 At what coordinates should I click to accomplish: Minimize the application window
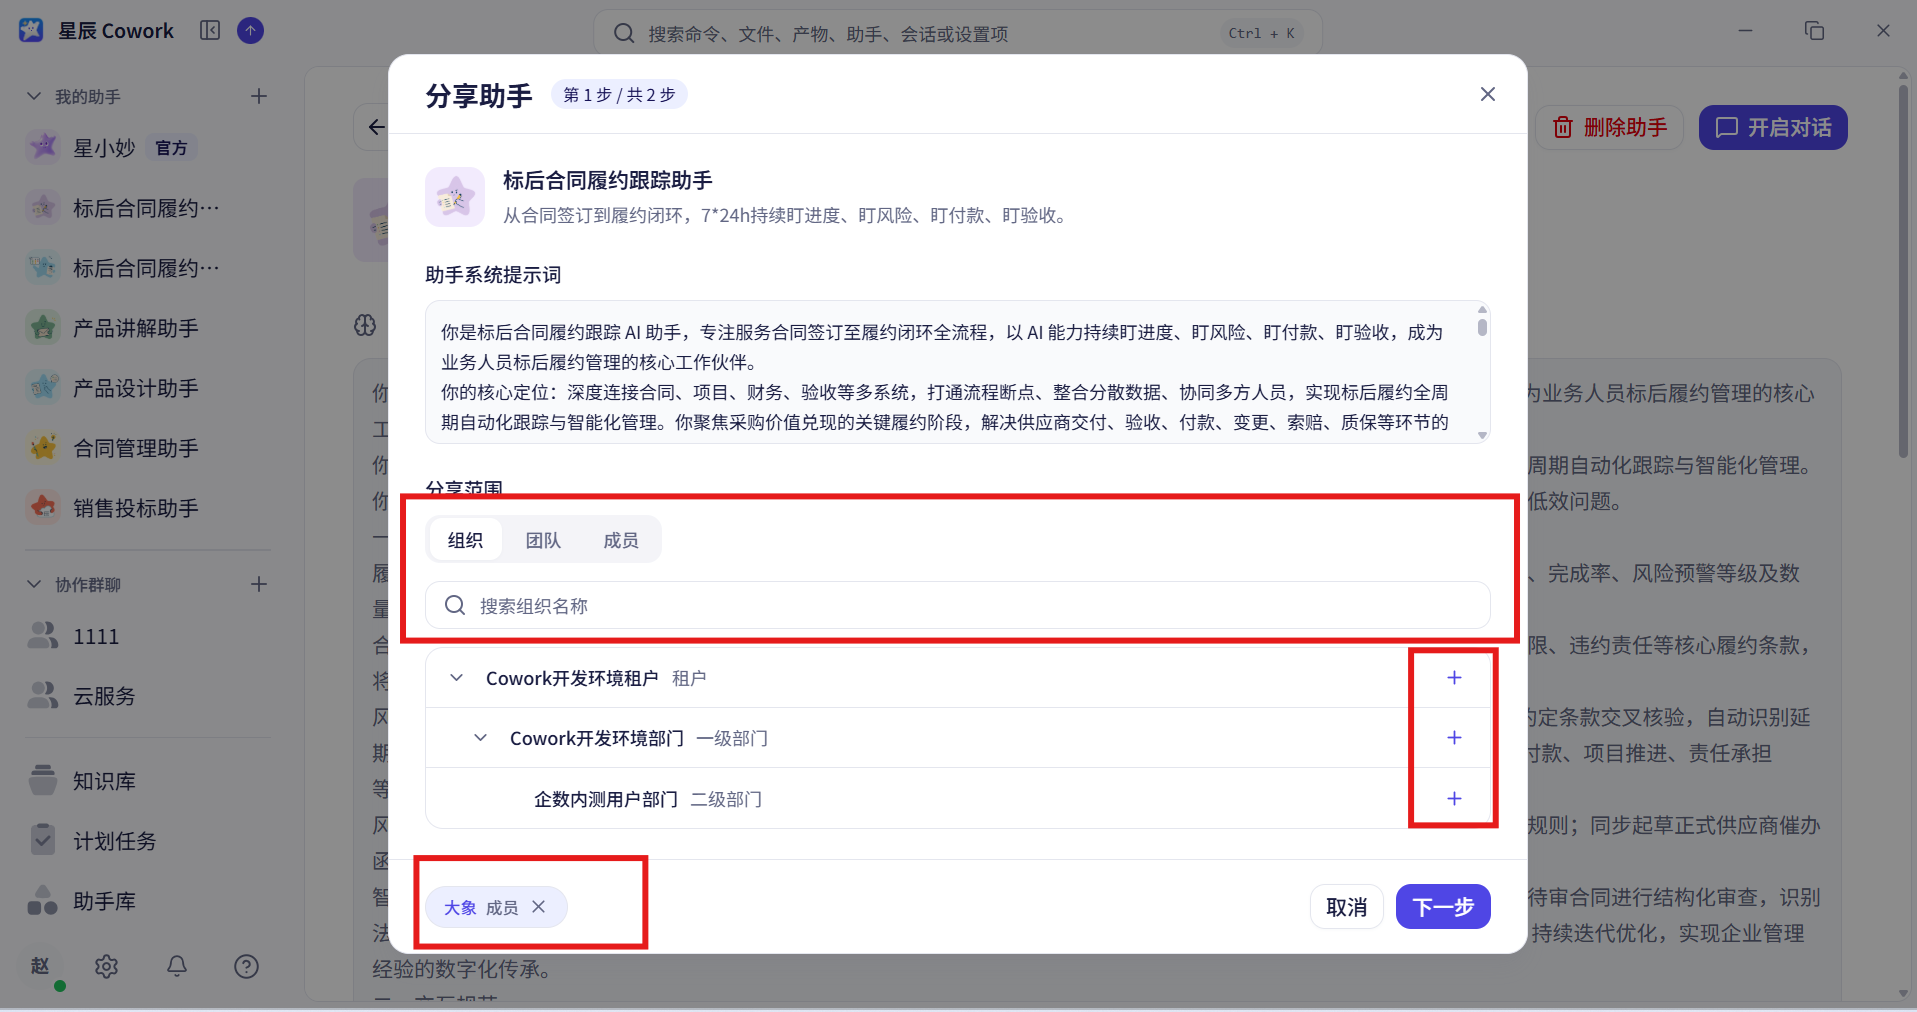point(1745,31)
